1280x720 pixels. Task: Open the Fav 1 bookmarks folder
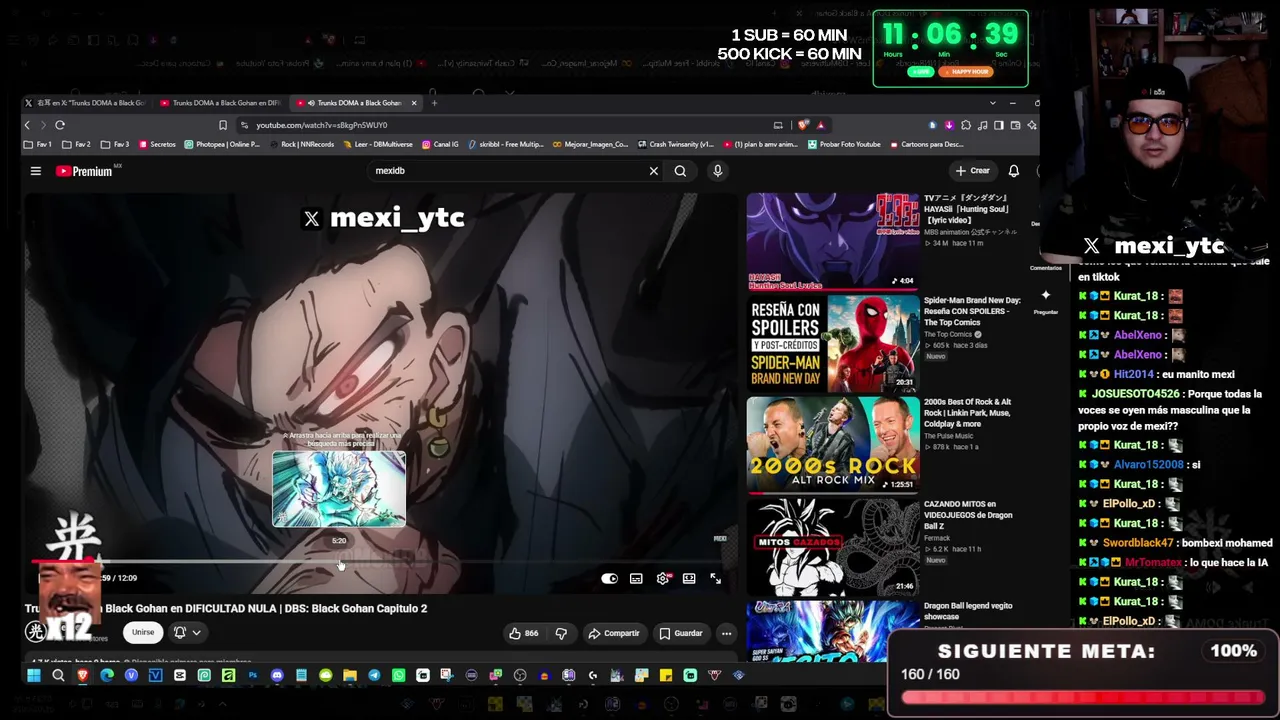pyautogui.click(x=38, y=145)
